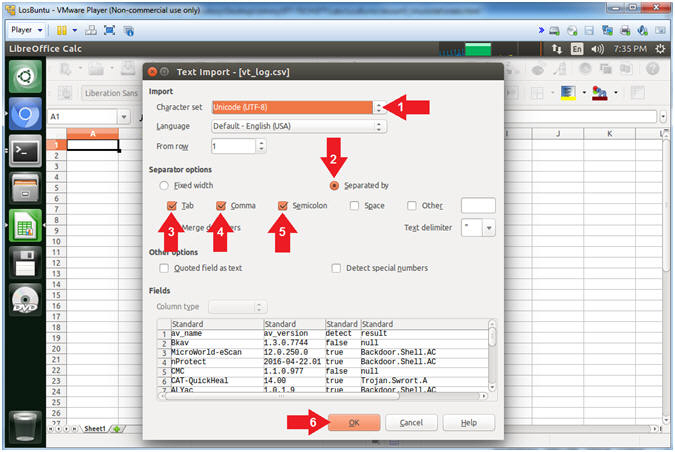
Task: Click VMware send Ctrl+Alt+Del icon
Action: 90,30
